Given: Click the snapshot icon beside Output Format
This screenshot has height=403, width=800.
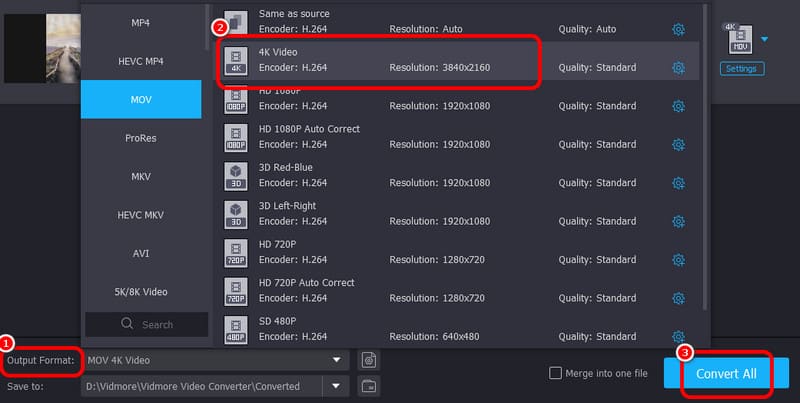Looking at the screenshot, I should (x=369, y=360).
